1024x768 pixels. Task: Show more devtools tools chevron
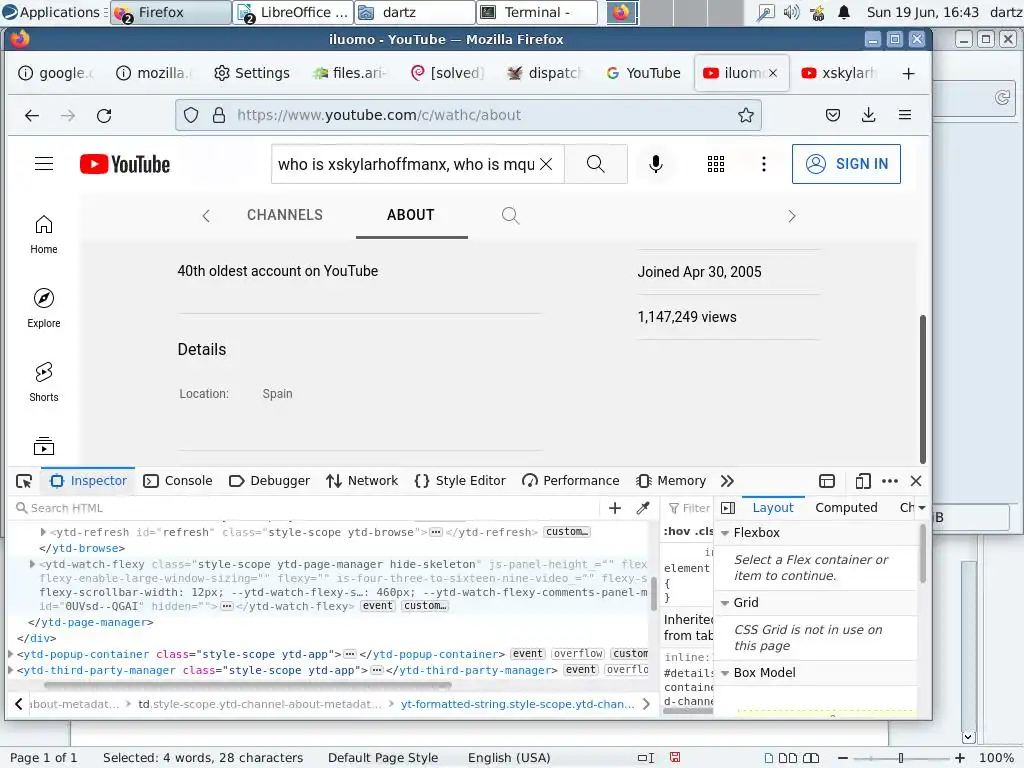727,481
